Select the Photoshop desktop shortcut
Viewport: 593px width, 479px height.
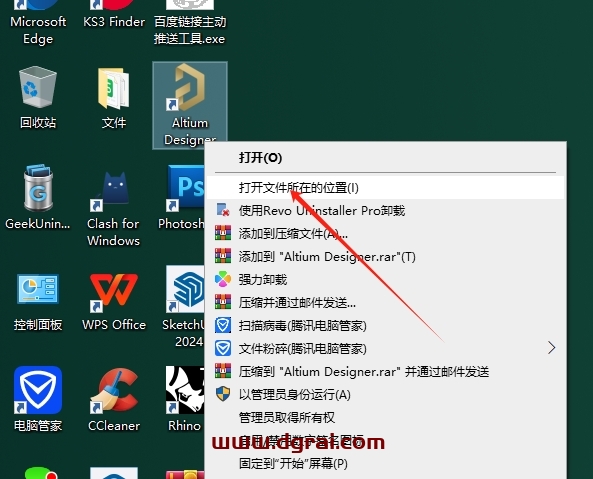pyautogui.click(x=182, y=197)
